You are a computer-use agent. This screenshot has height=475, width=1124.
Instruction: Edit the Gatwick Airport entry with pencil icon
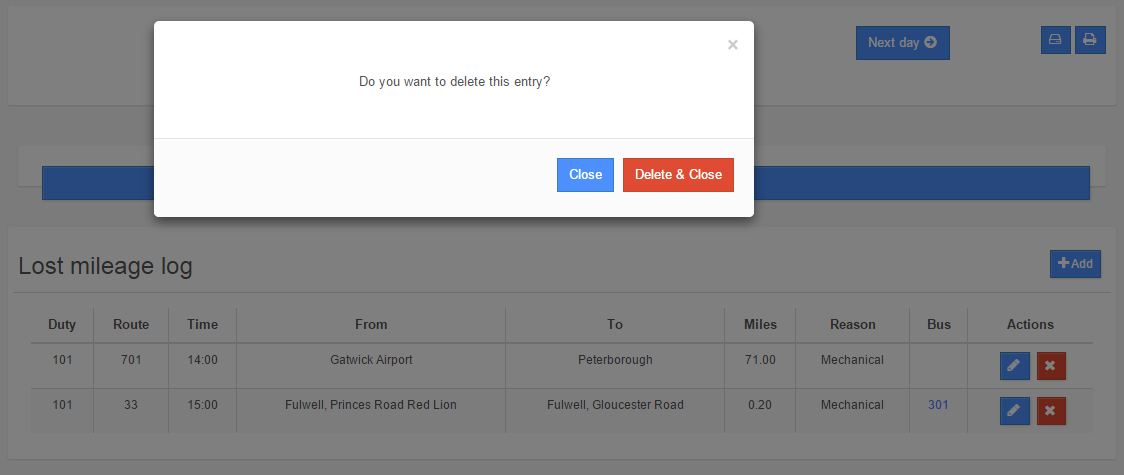[x=1015, y=366]
